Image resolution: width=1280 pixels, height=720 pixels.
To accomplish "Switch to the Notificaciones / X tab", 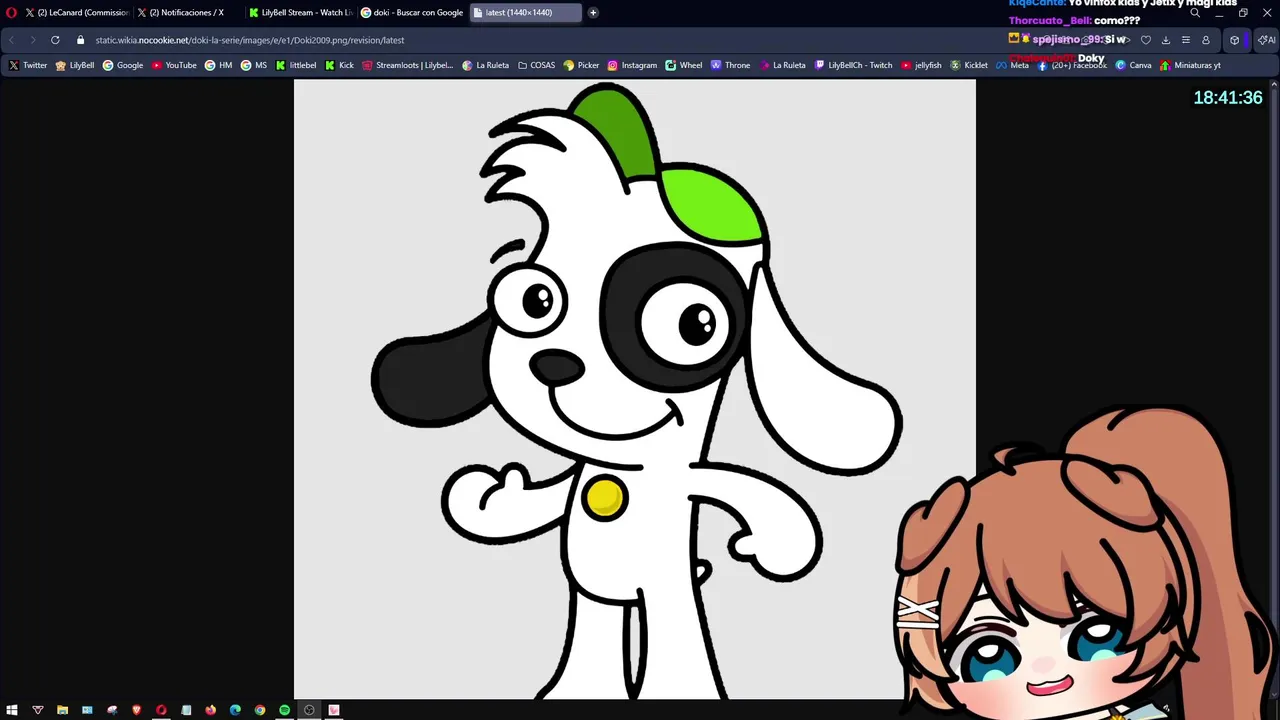I will pyautogui.click(x=187, y=13).
